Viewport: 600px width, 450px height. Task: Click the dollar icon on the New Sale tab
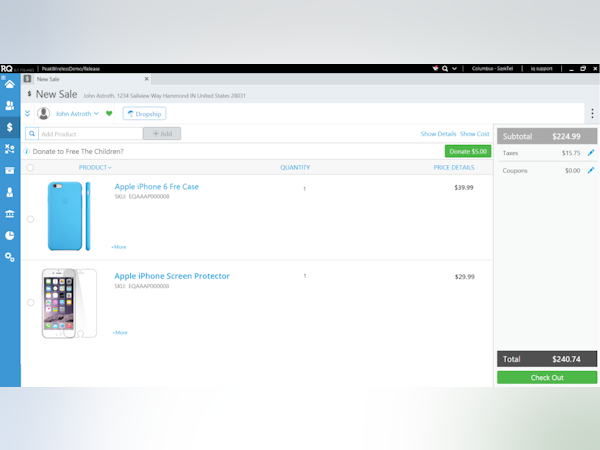pos(27,79)
